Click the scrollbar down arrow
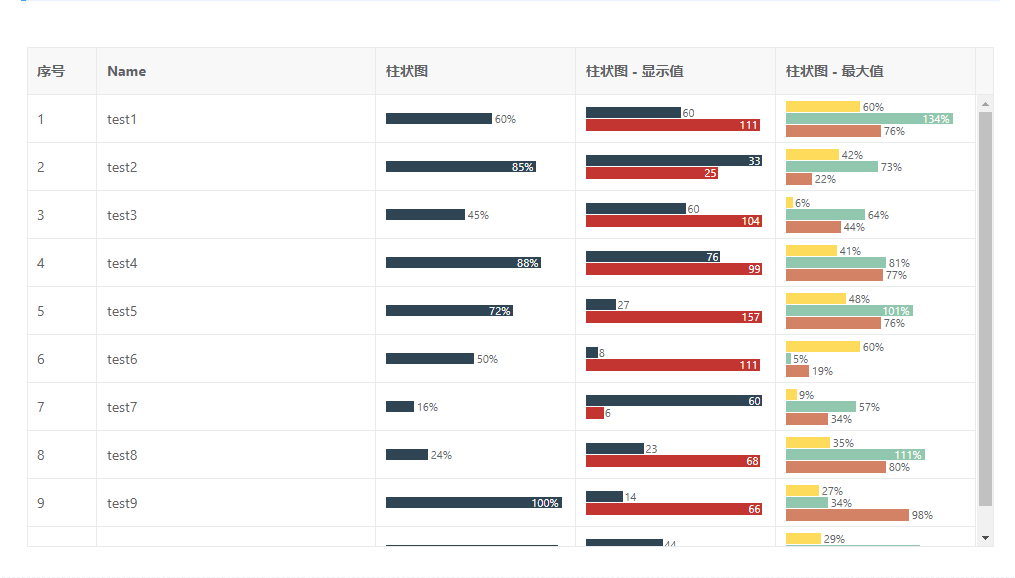Screen dimensions: 1015x578 pyautogui.click(x=986, y=538)
